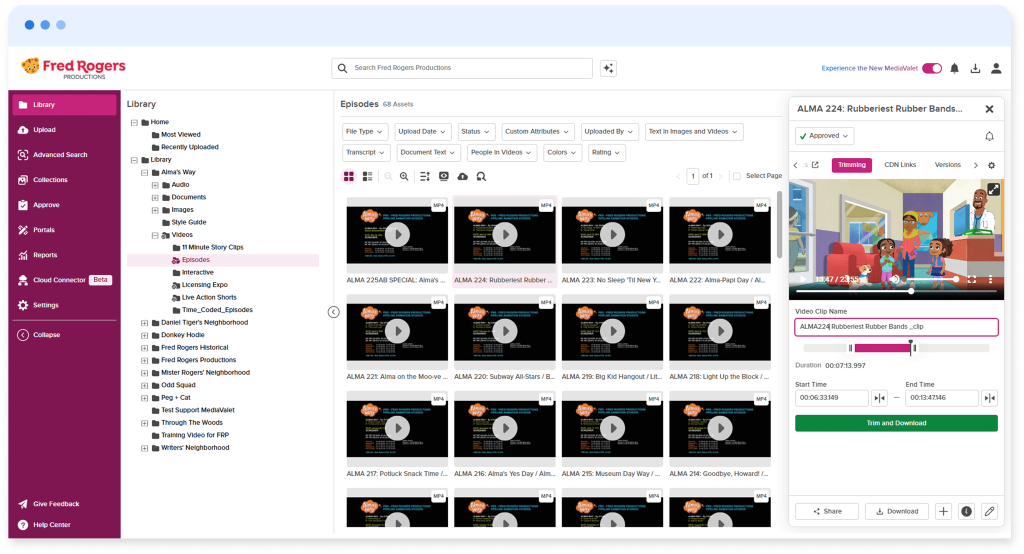This screenshot has width=1024, height=554.
Task: Click the Search Fred Rogers Productions field
Action: (462, 68)
